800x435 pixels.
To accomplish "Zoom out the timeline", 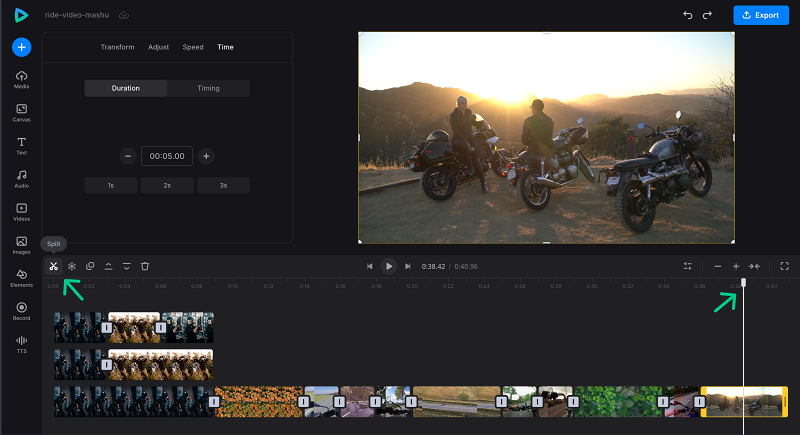I will pyautogui.click(x=718, y=266).
